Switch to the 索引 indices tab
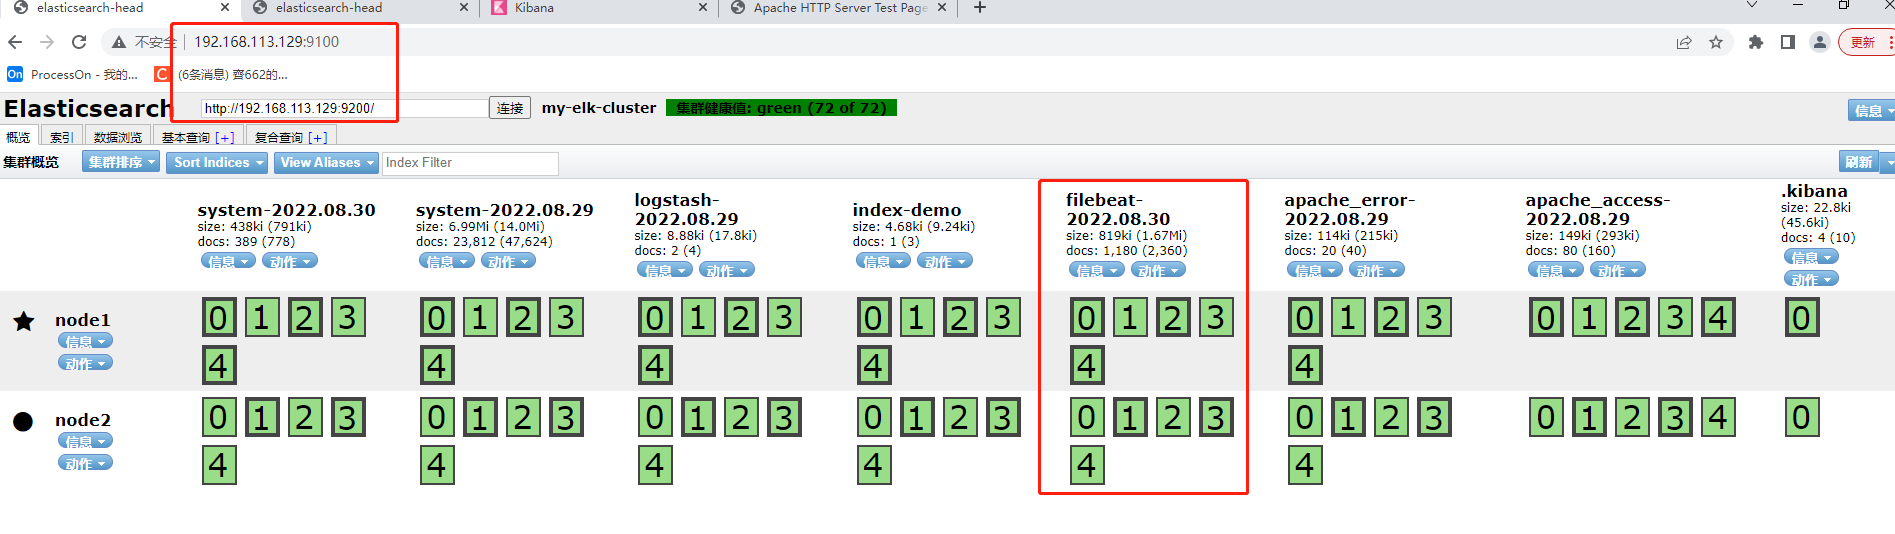This screenshot has width=1895, height=534. click(x=62, y=137)
